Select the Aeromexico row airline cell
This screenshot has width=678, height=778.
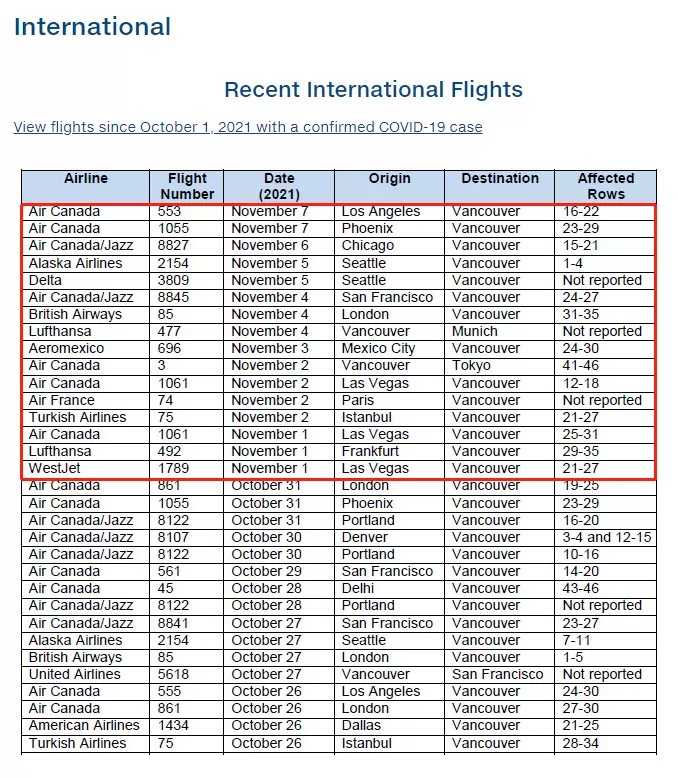[85, 348]
